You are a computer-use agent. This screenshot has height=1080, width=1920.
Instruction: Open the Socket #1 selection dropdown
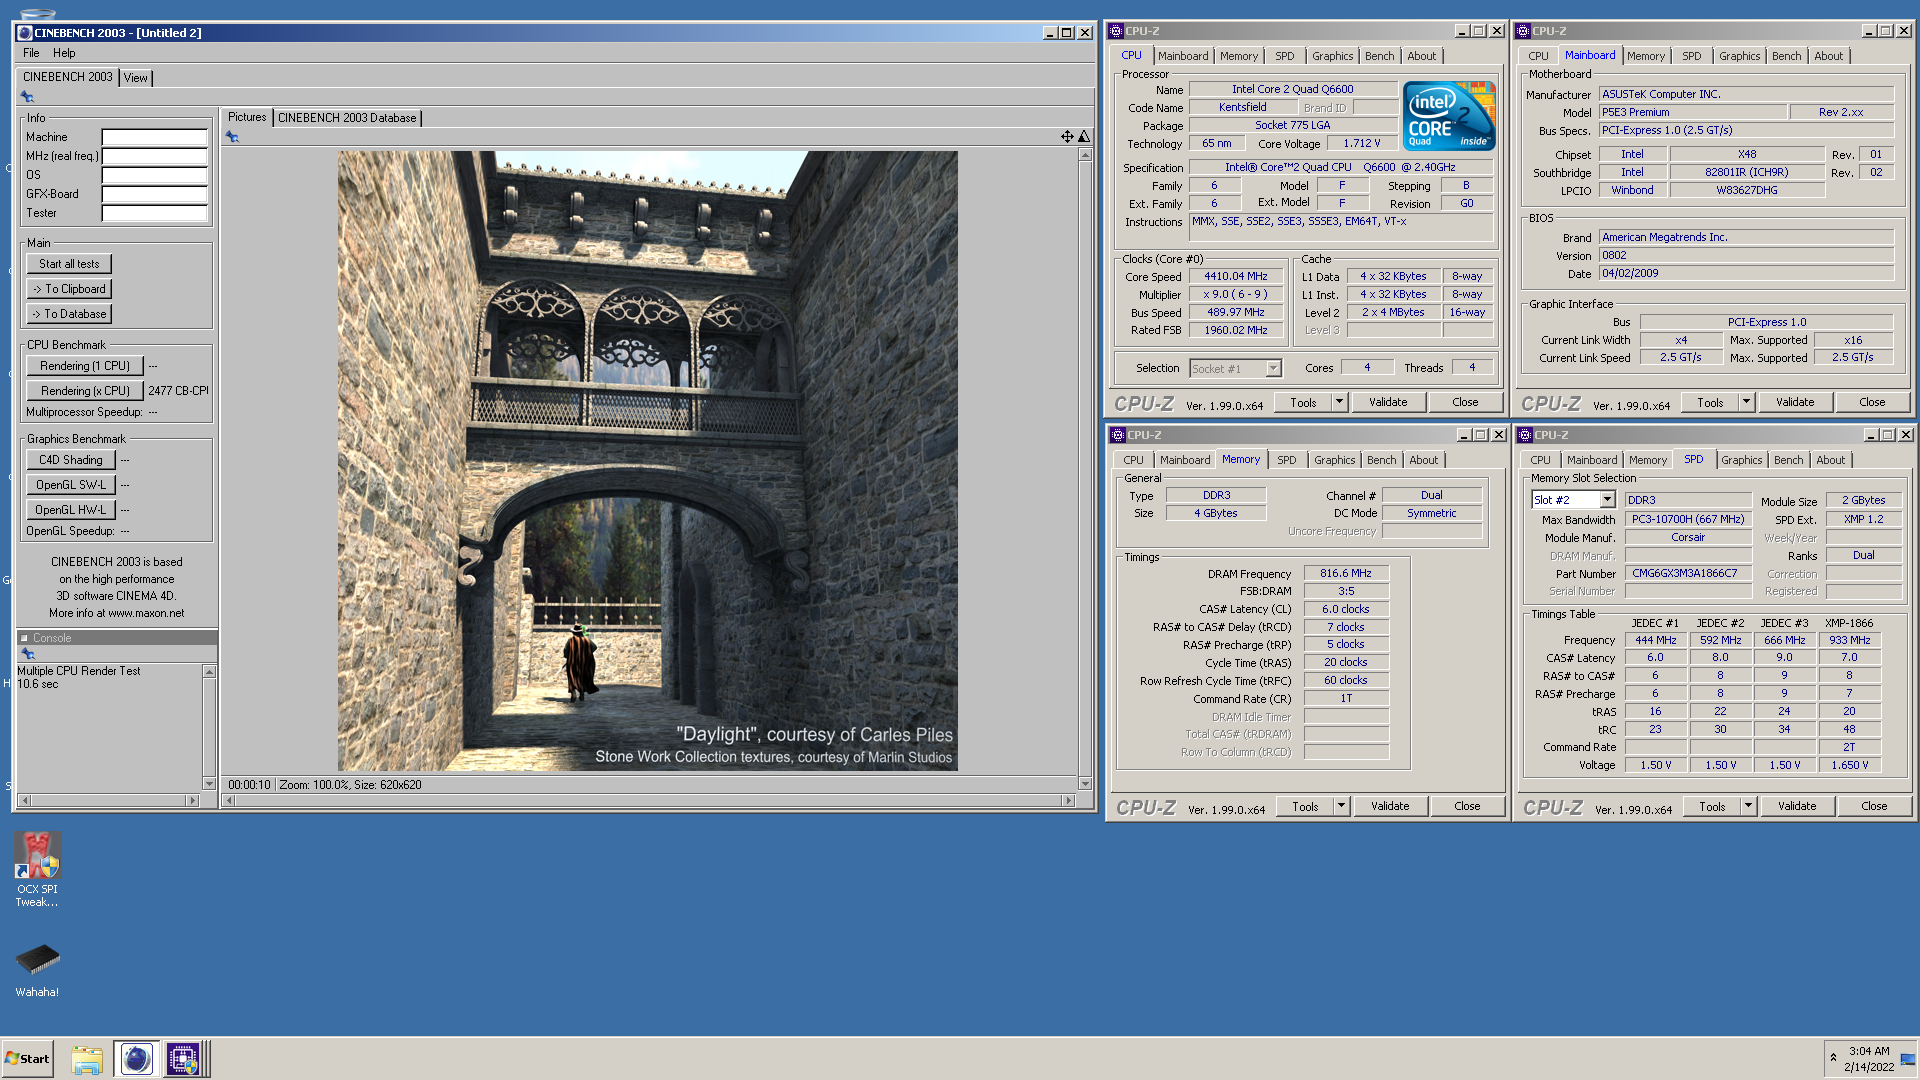point(1273,369)
